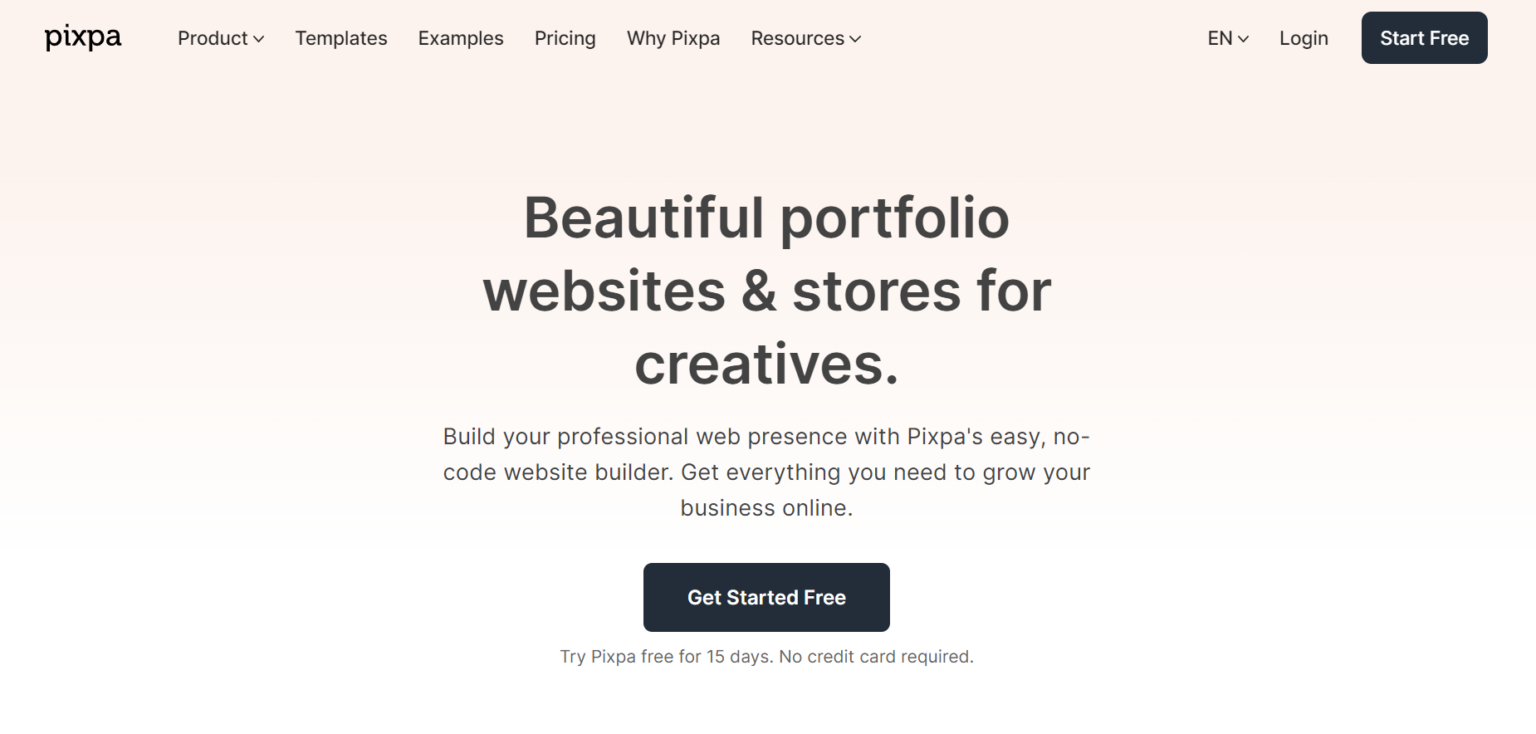Click the word 'creatives.' in the headline
This screenshot has width=1536, height=734.
(x=766, y=363)
